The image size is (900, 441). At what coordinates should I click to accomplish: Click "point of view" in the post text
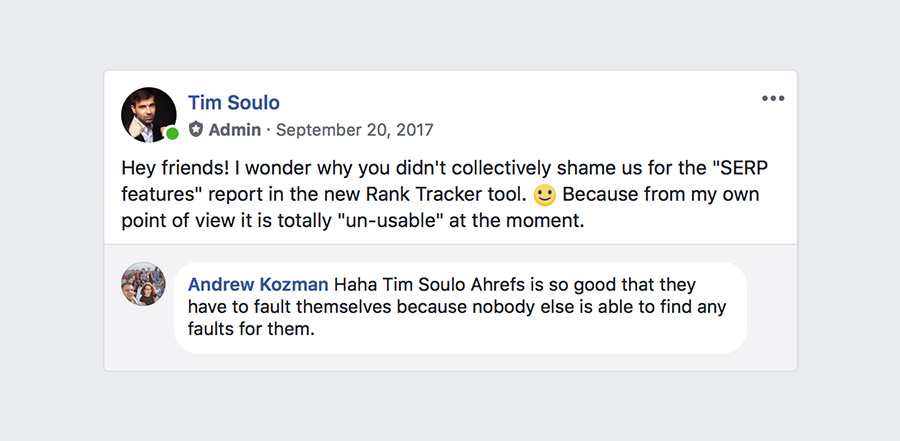tap(174, 219)
